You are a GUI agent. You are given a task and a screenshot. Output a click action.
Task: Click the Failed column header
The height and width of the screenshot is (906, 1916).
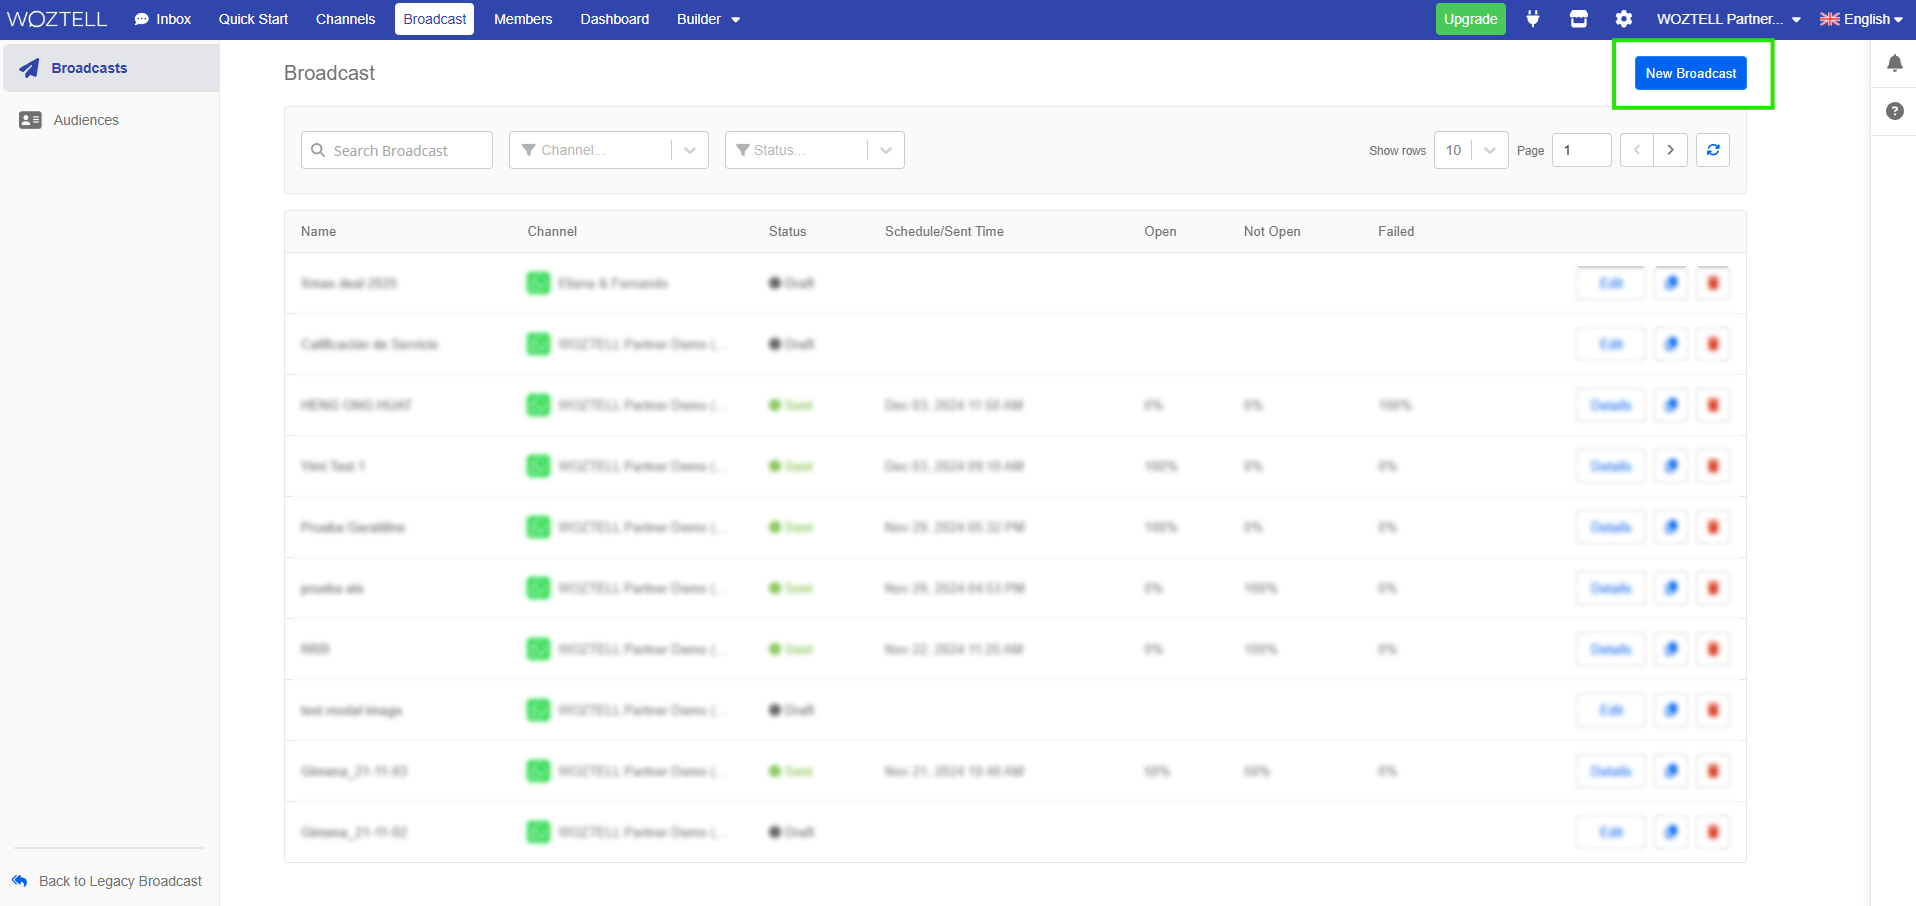pos(1396,231)
